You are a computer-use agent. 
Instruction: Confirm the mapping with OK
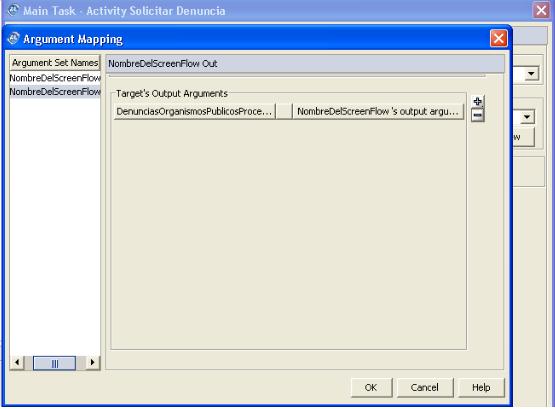point(371,387)
